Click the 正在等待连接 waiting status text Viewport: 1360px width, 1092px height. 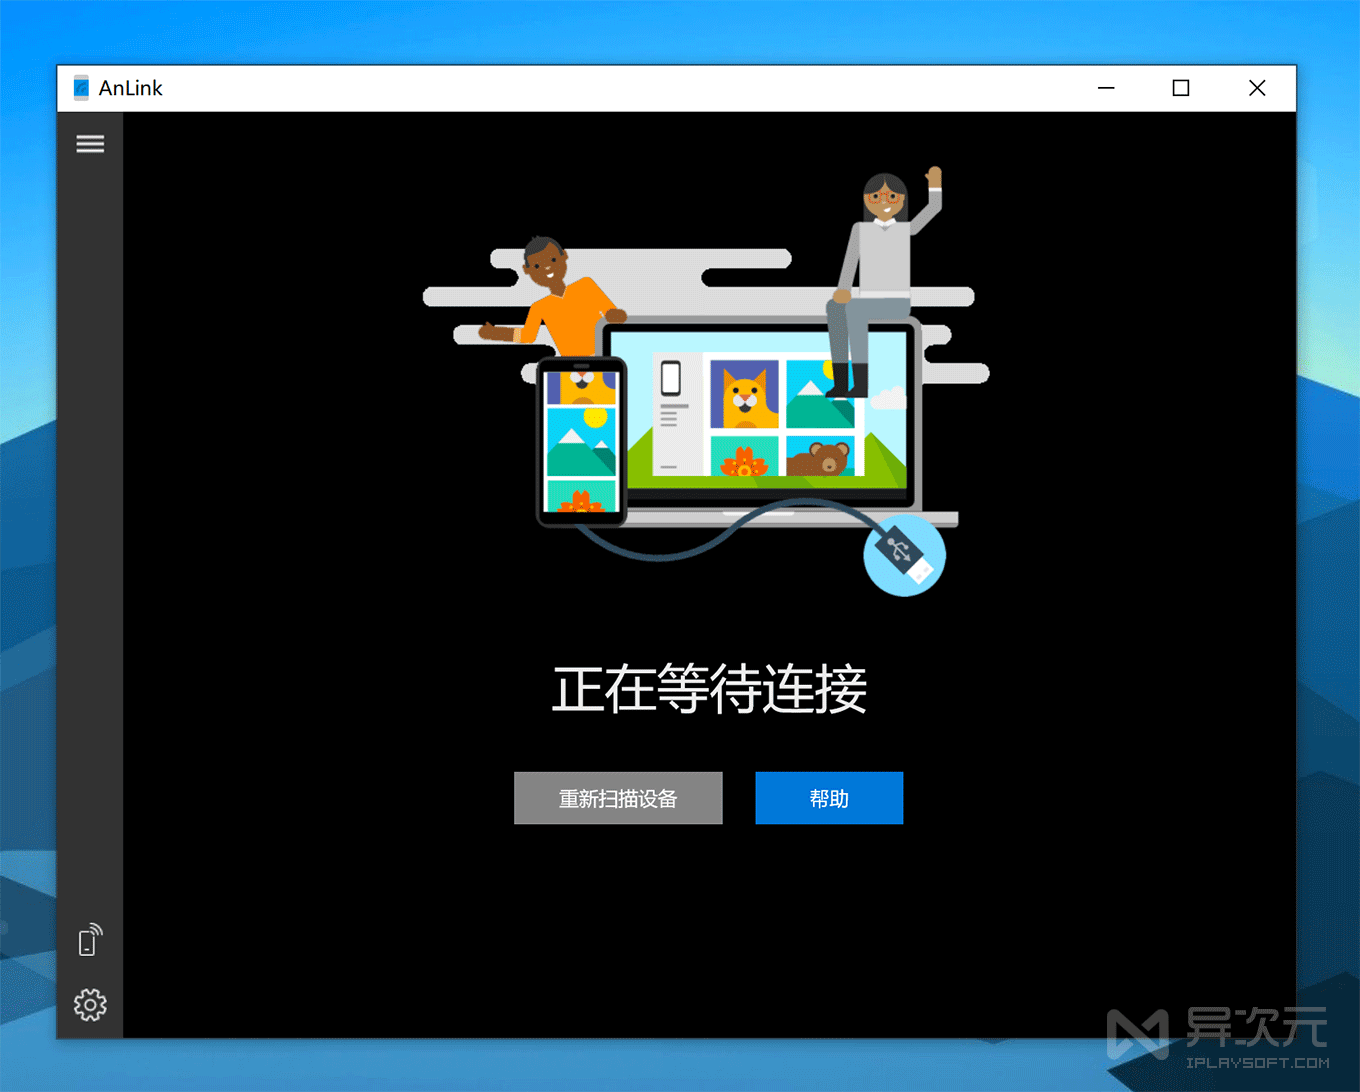pyautogui.click(x=708, y=688)
